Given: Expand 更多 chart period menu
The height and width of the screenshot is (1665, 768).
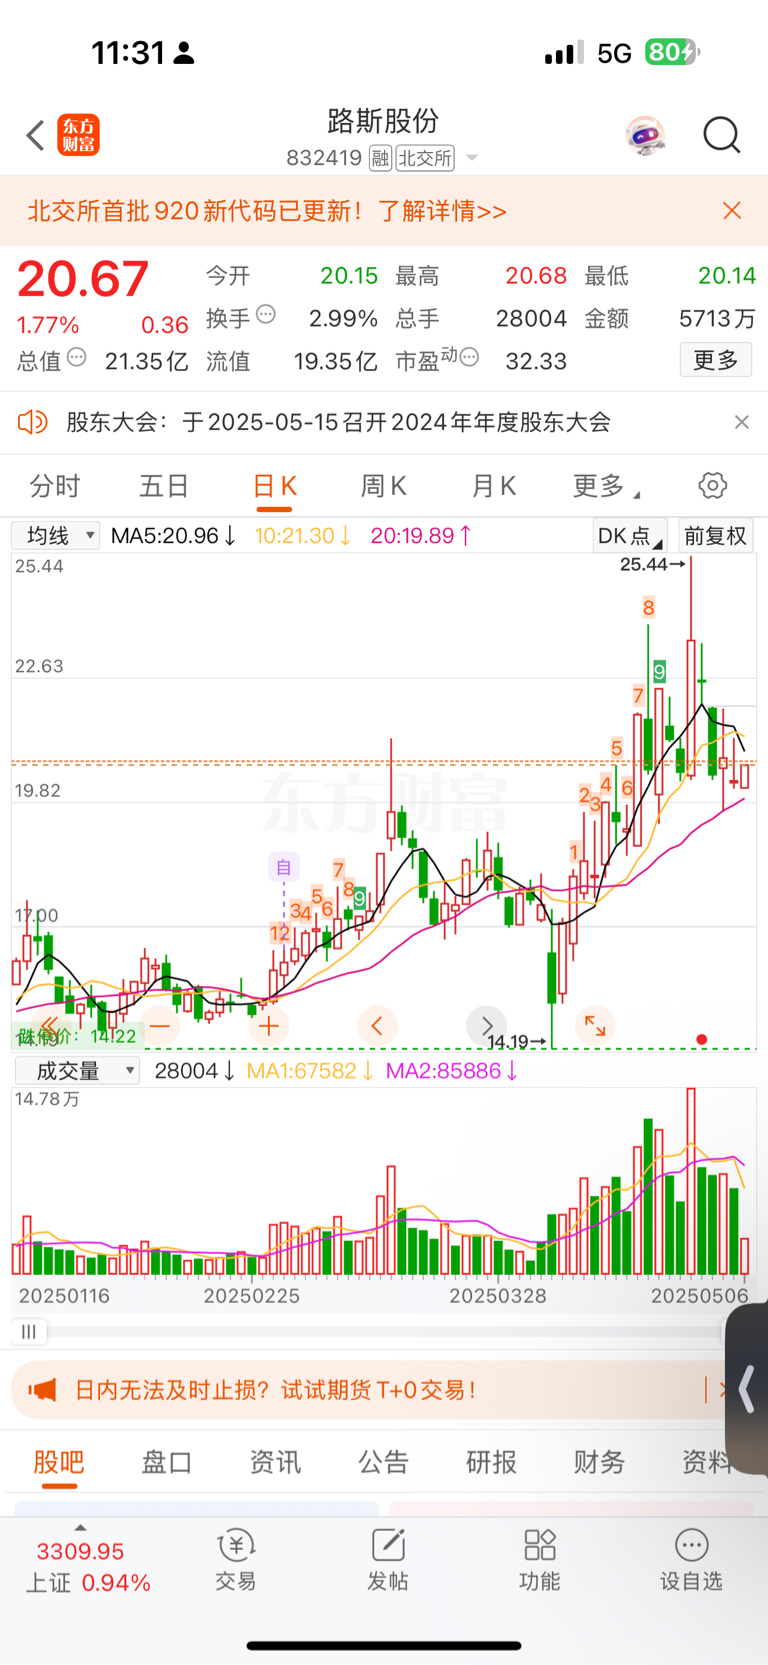Looking at the screenshot, I should (606, 486).
